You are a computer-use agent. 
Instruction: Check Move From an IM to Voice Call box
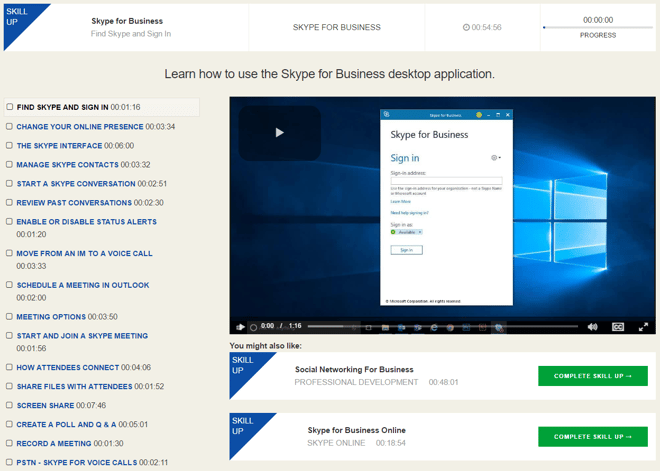9,253
